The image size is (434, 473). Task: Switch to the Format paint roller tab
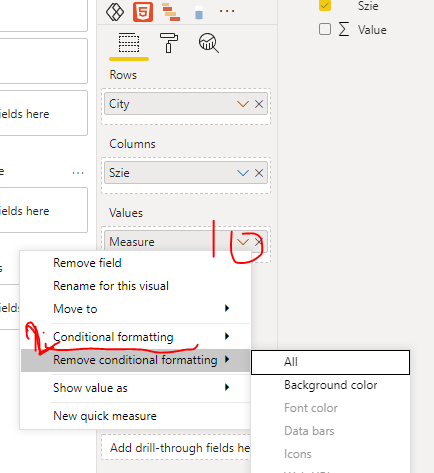pyautogui.click(x=169, y=43)
